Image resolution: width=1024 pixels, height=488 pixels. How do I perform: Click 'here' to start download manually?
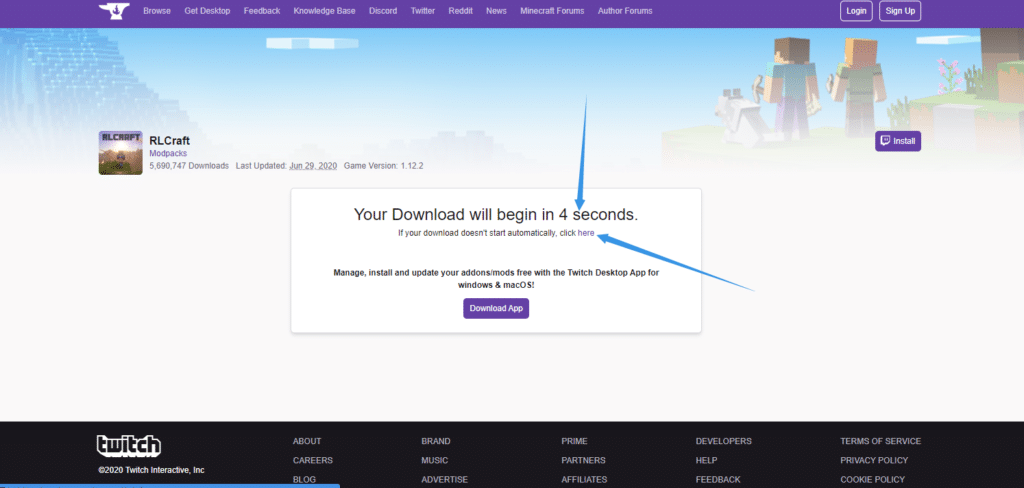click(x=586, y=233)
